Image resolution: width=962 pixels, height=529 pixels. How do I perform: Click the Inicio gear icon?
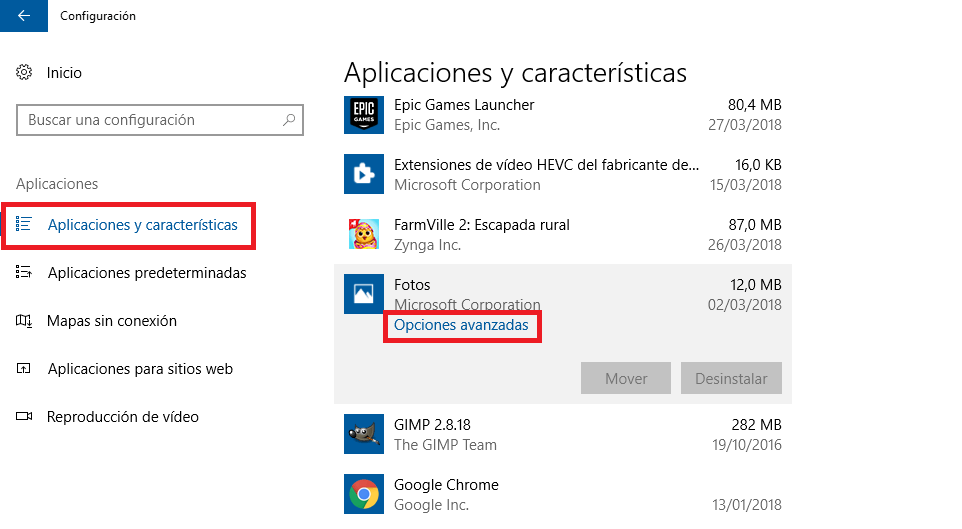24,72
